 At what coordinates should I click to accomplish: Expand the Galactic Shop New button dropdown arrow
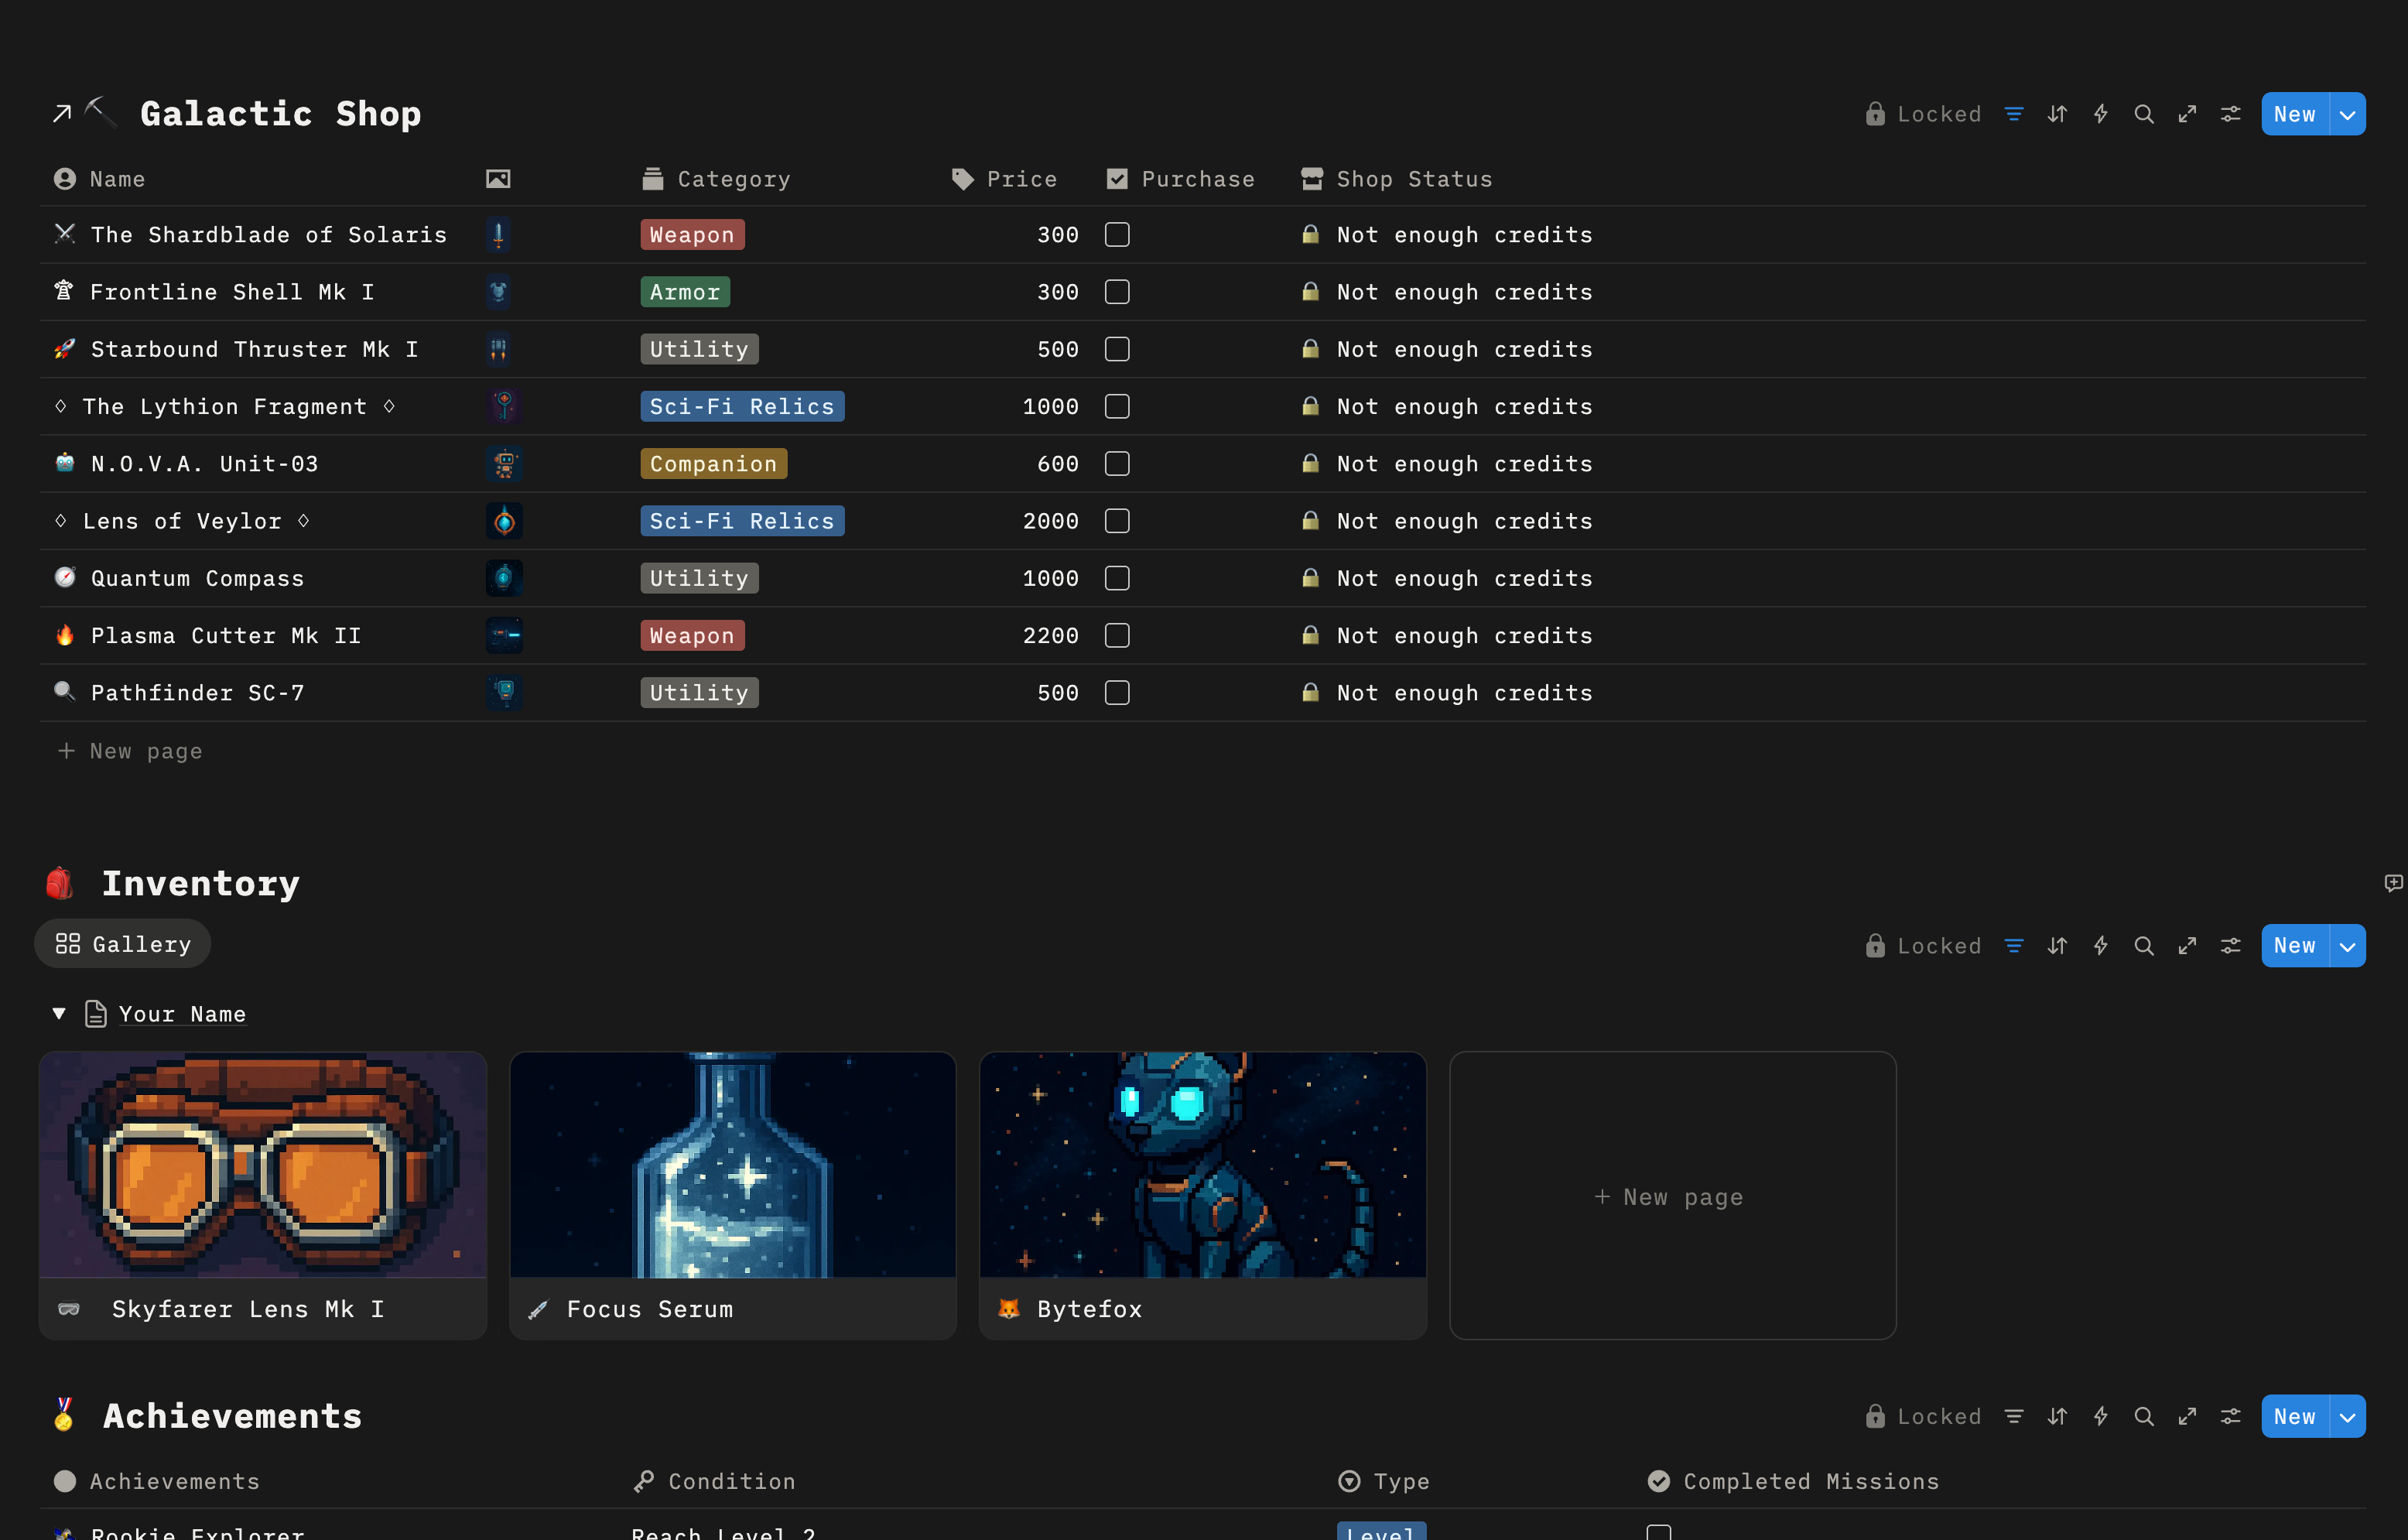click(x=2347, y=114)
